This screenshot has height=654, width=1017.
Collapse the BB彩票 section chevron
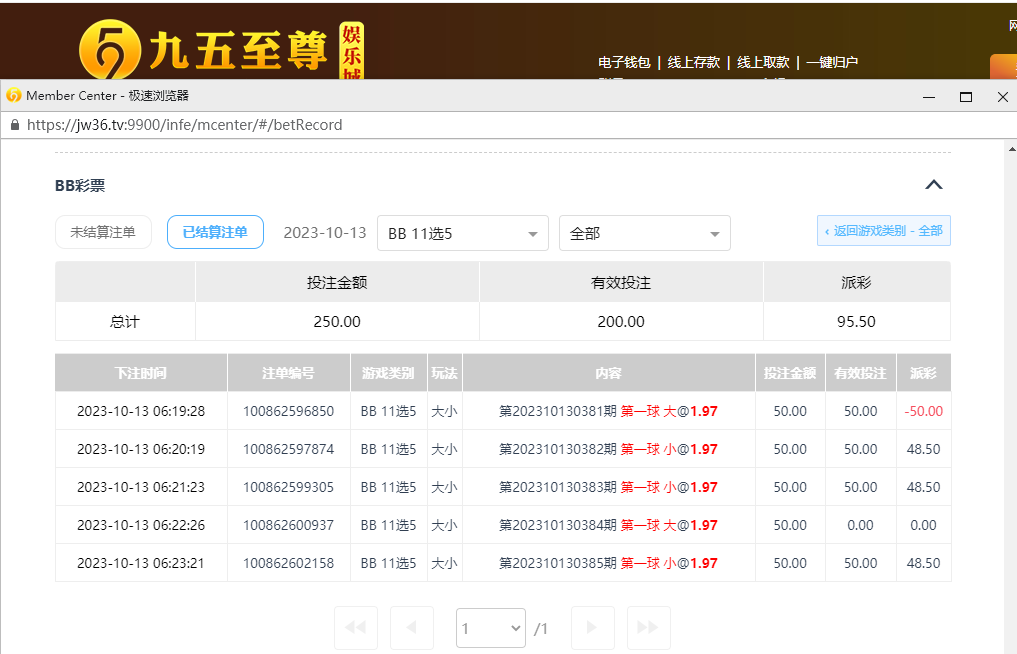click(x=933, y=185)
